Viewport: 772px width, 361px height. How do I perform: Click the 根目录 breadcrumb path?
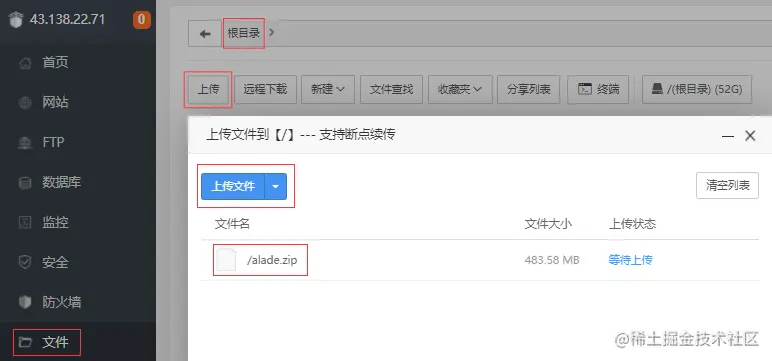[x=243, y=33]
